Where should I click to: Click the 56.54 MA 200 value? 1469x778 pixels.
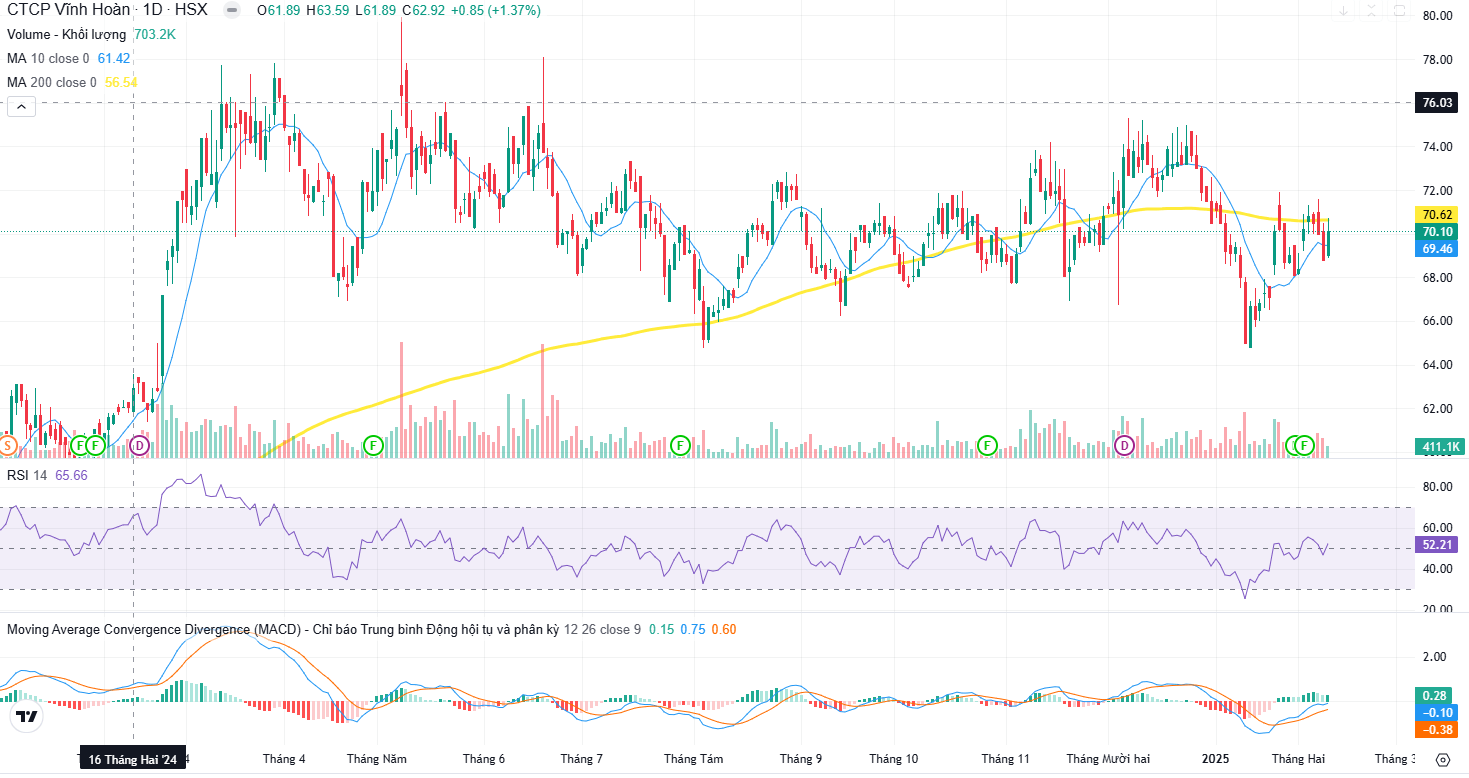pos(121,82)
